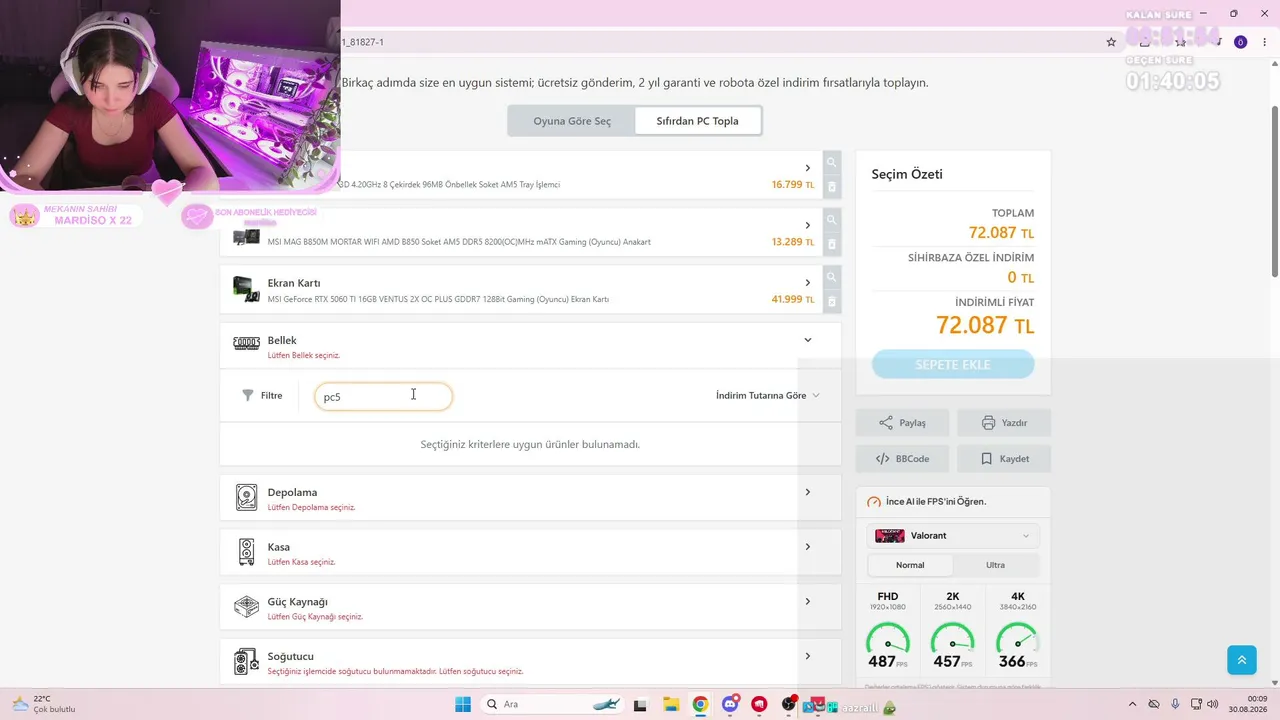The image size is (1280, 720).
Task: Click the Soğutucu cooler icon
Action: [x=246, y=662]
